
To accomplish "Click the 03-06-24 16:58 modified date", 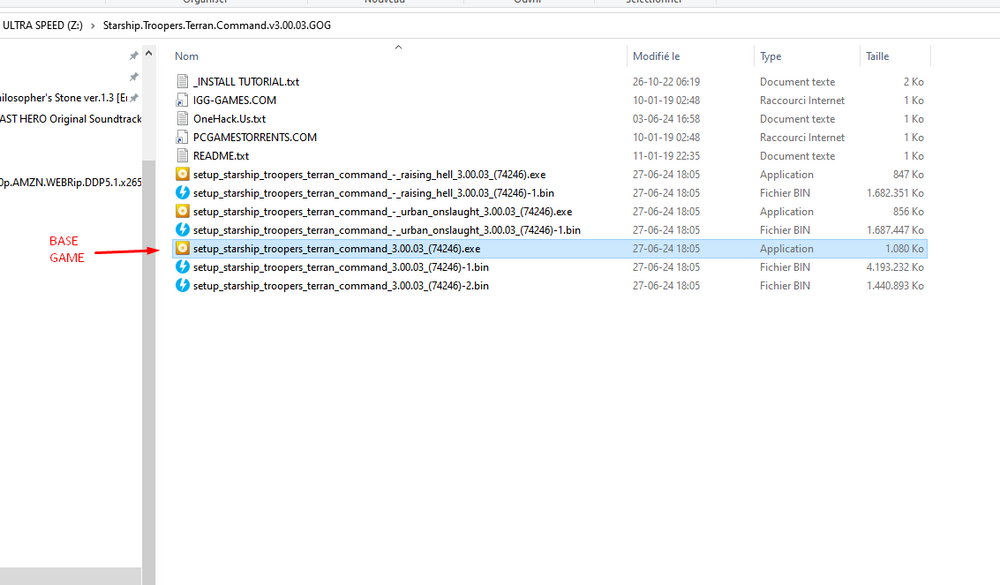I will coord(666,119).
